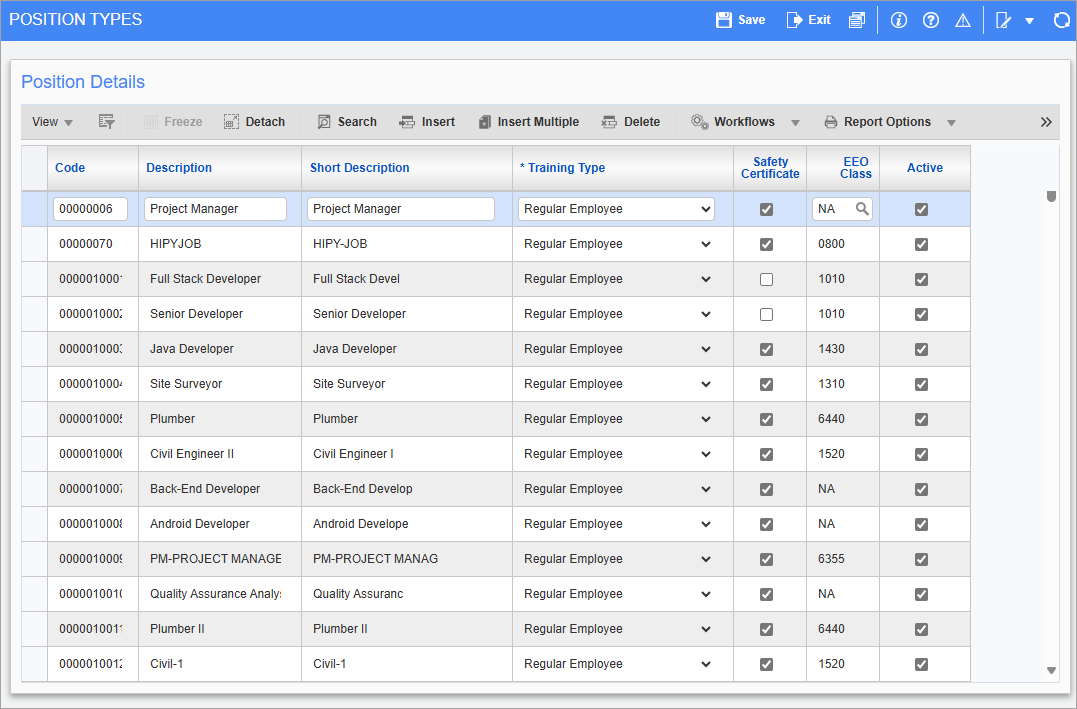This screenshot has width=1077, height=709.
Task: Sort by the Description column header
Action: [x=179, y=168]
